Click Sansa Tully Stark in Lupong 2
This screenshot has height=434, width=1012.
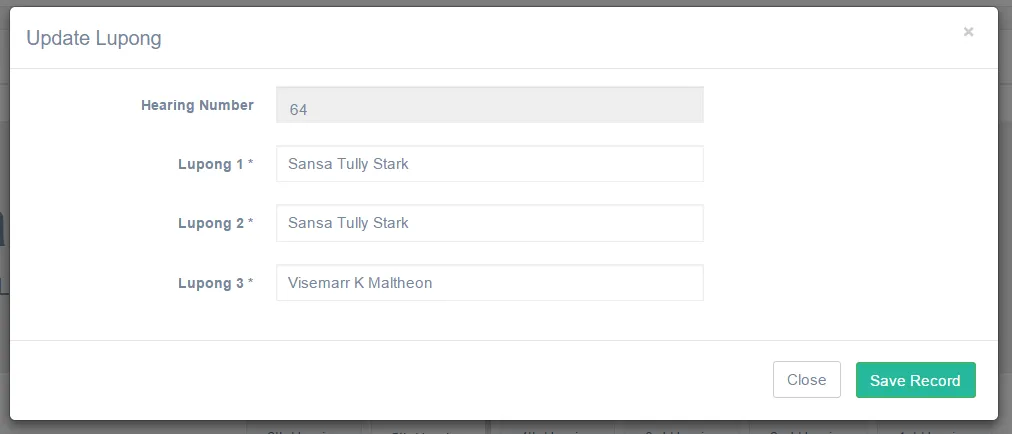(x=348, y=223)
